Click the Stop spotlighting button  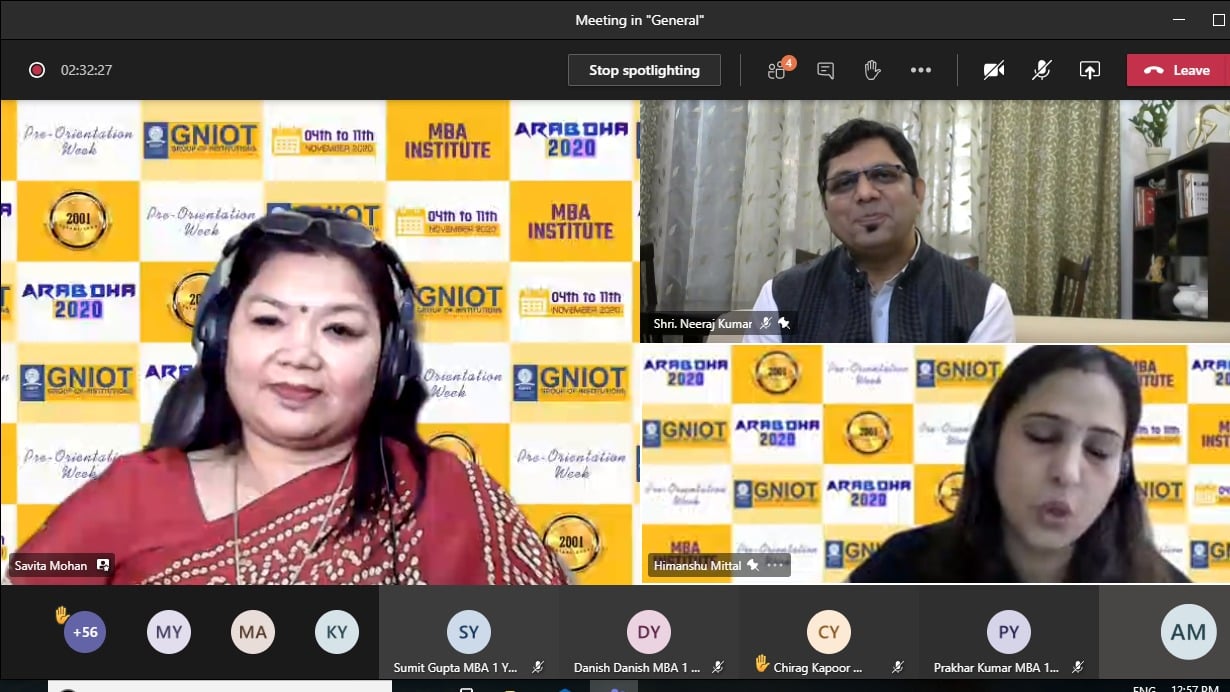point(644,70)
